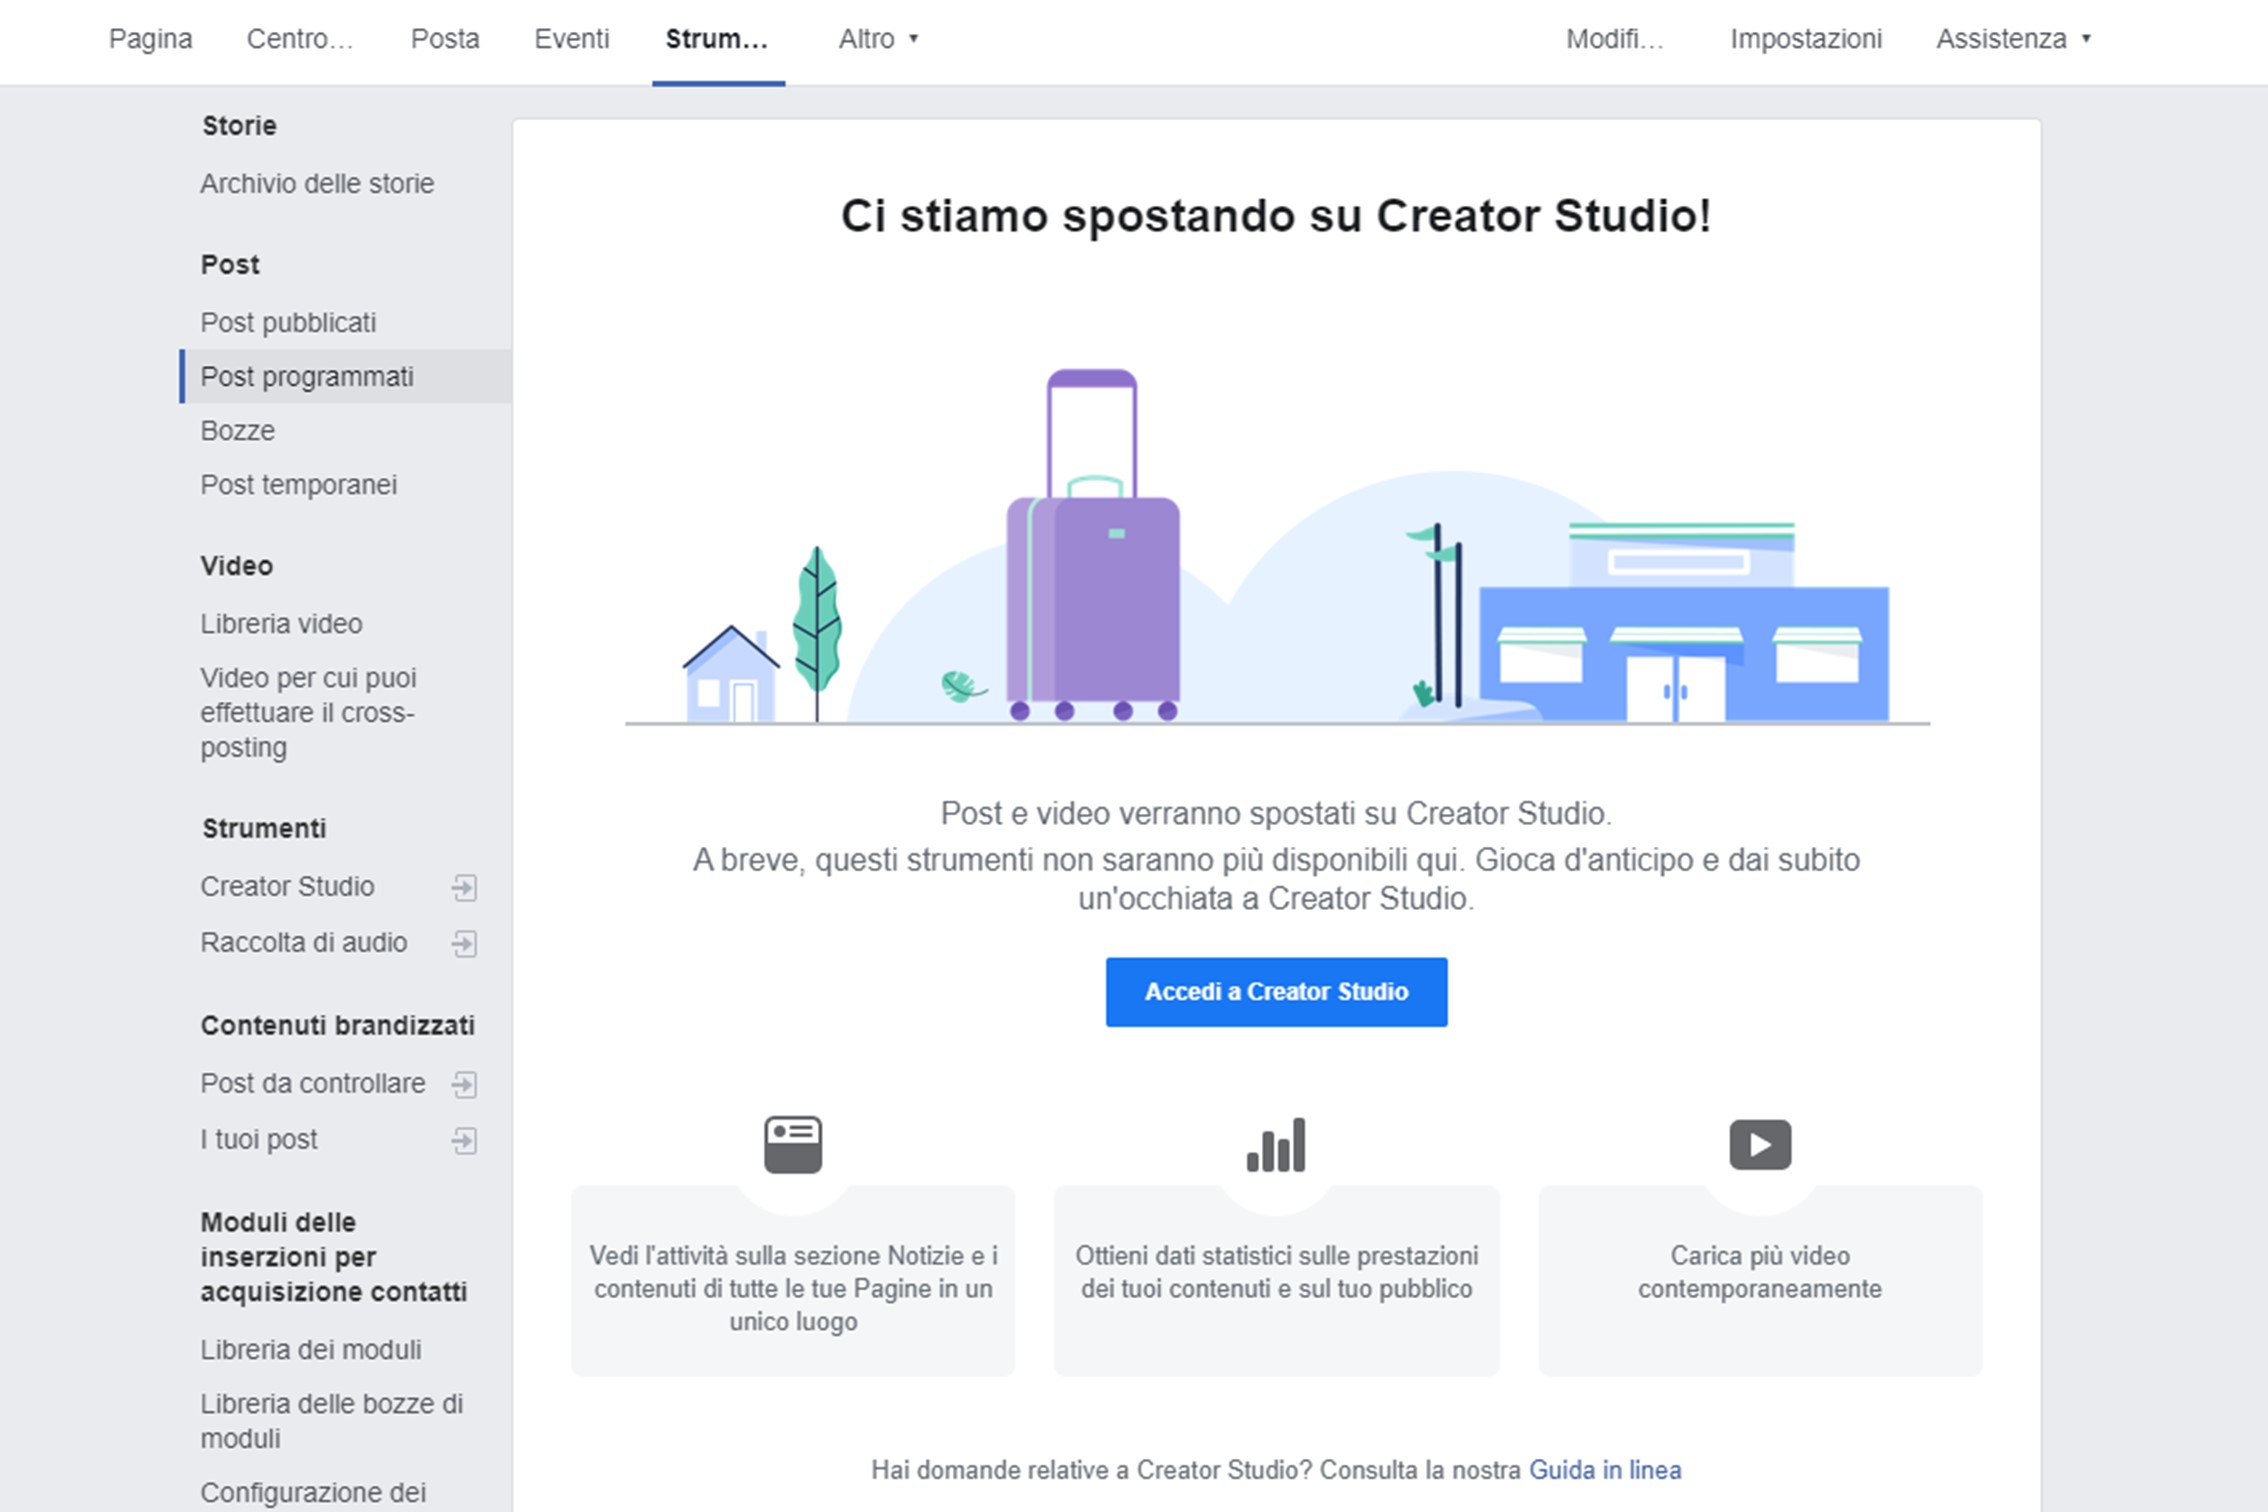Click external-link icon beside Post da controllare
The width and height of the screenshot is (2268, 1512).
click(464, 1084)
